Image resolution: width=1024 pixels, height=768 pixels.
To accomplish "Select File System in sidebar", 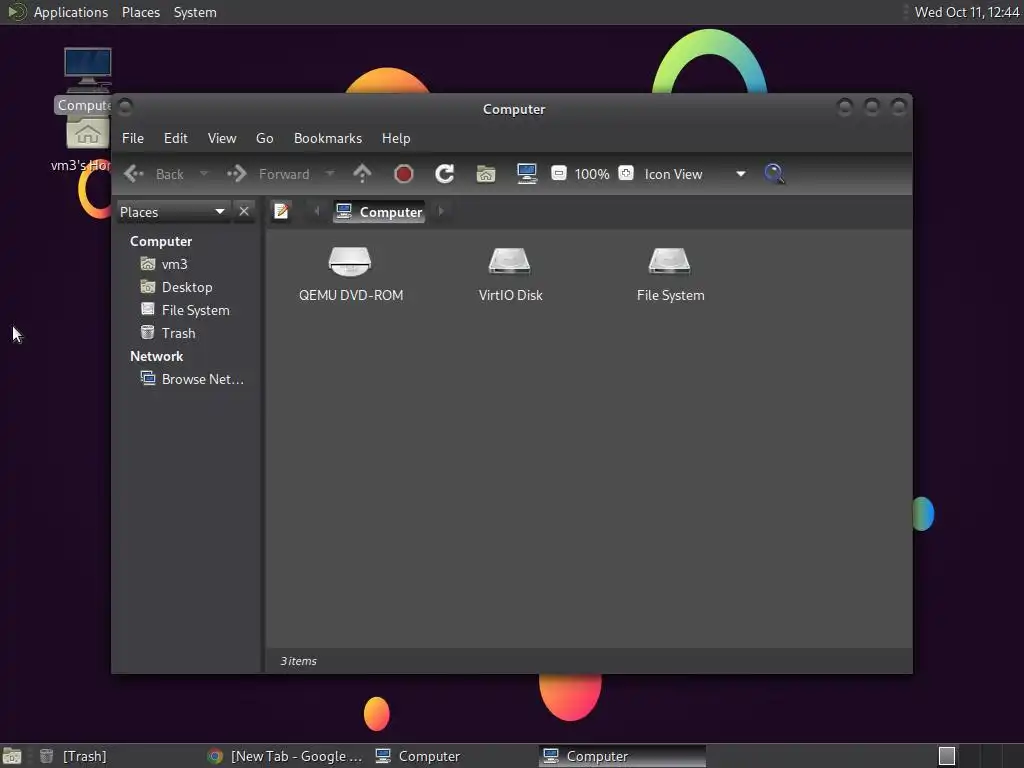I will (185, 310).
